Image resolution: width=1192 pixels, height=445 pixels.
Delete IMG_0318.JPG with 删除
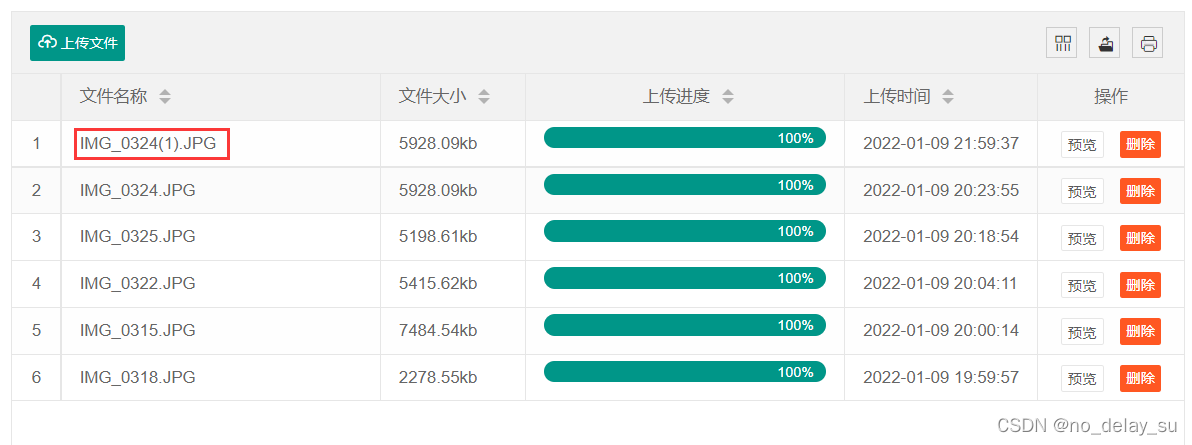click(x=1140, y=378)
